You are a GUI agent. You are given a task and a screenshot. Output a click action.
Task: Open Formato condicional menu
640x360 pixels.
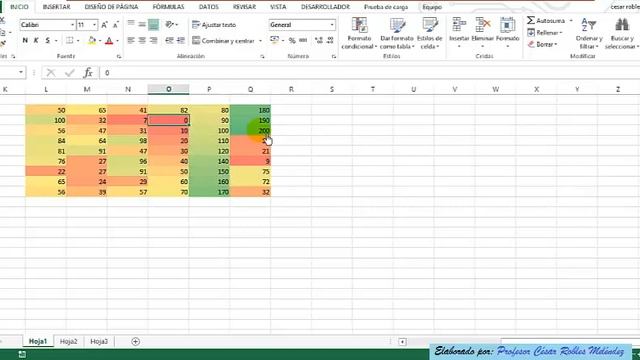(359, 33)
